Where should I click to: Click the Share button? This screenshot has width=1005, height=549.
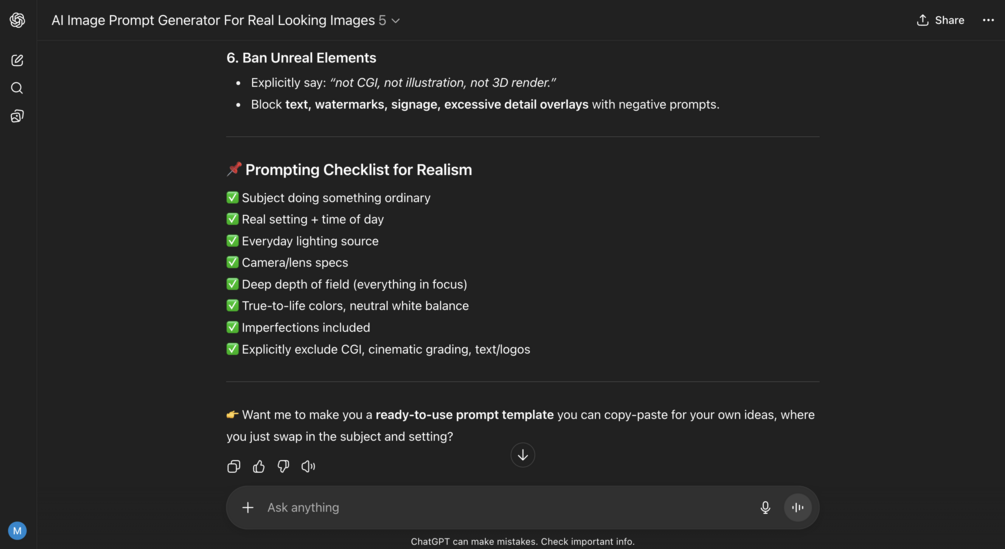click(x=940, y=20)
